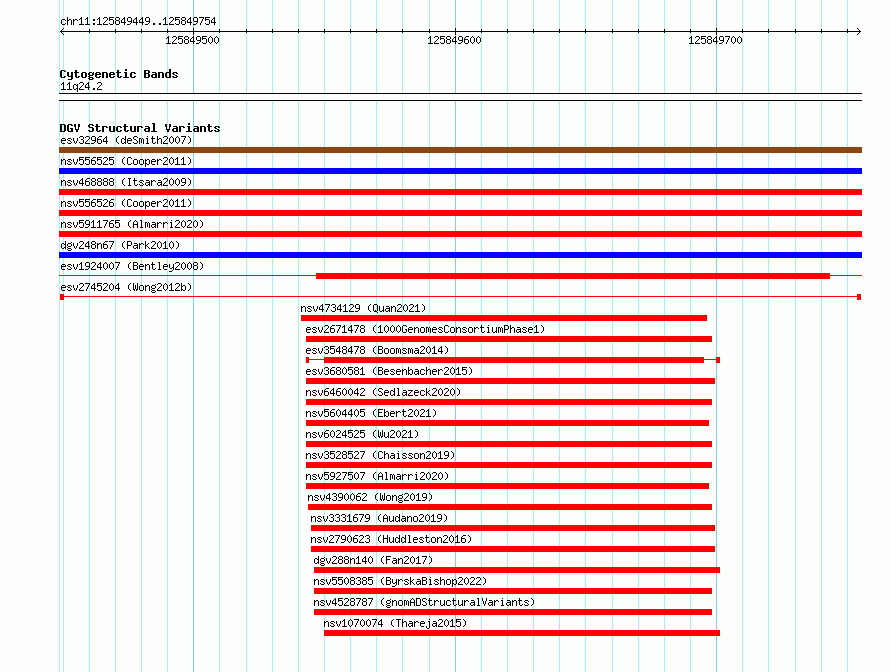Select the brown esv32964 variant bar
The width and height of the screenshot is (890, 672).
point(460,150)
